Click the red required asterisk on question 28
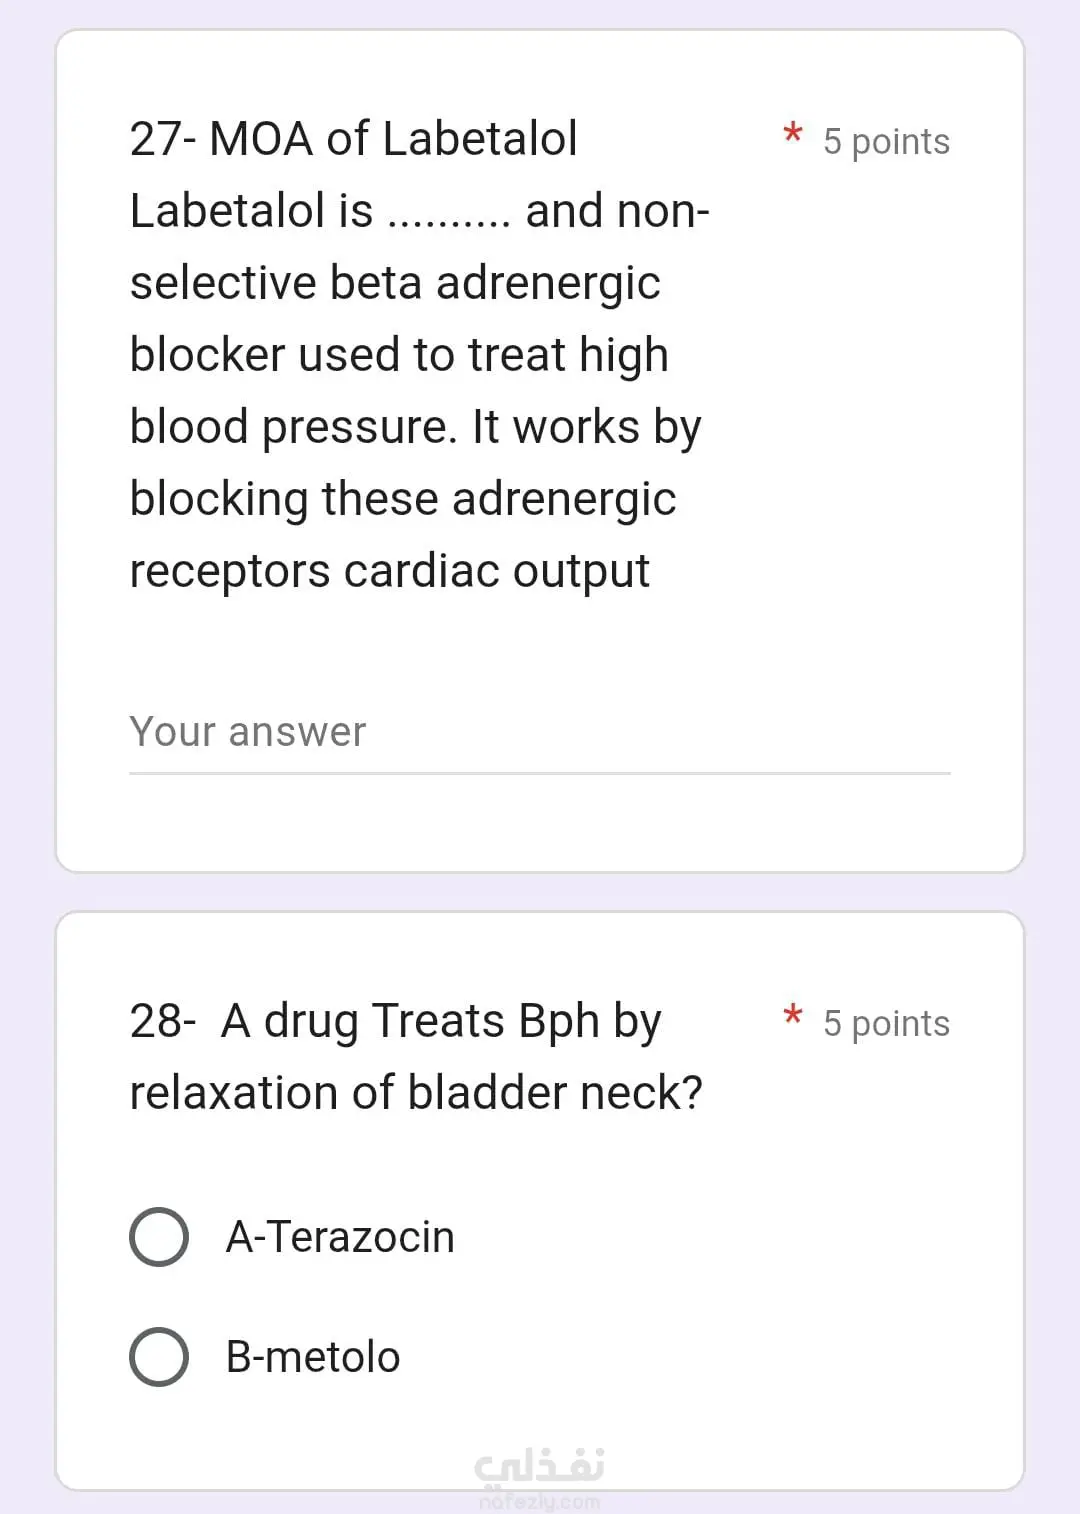This screenshot has height=1514, width=1080. [x=793, y=1015]
